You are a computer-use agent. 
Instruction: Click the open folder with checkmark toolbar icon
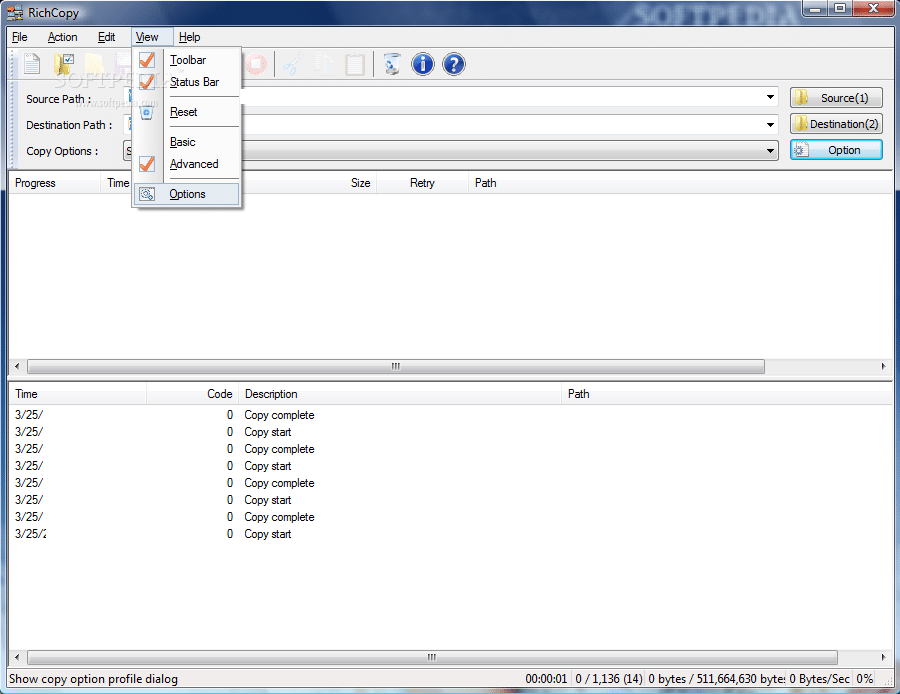click(64, 64)
